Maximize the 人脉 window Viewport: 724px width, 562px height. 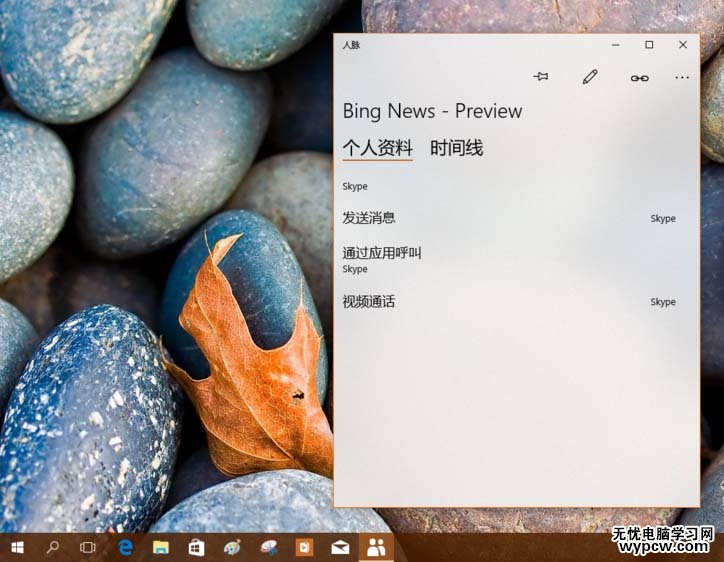coord(649,45)
